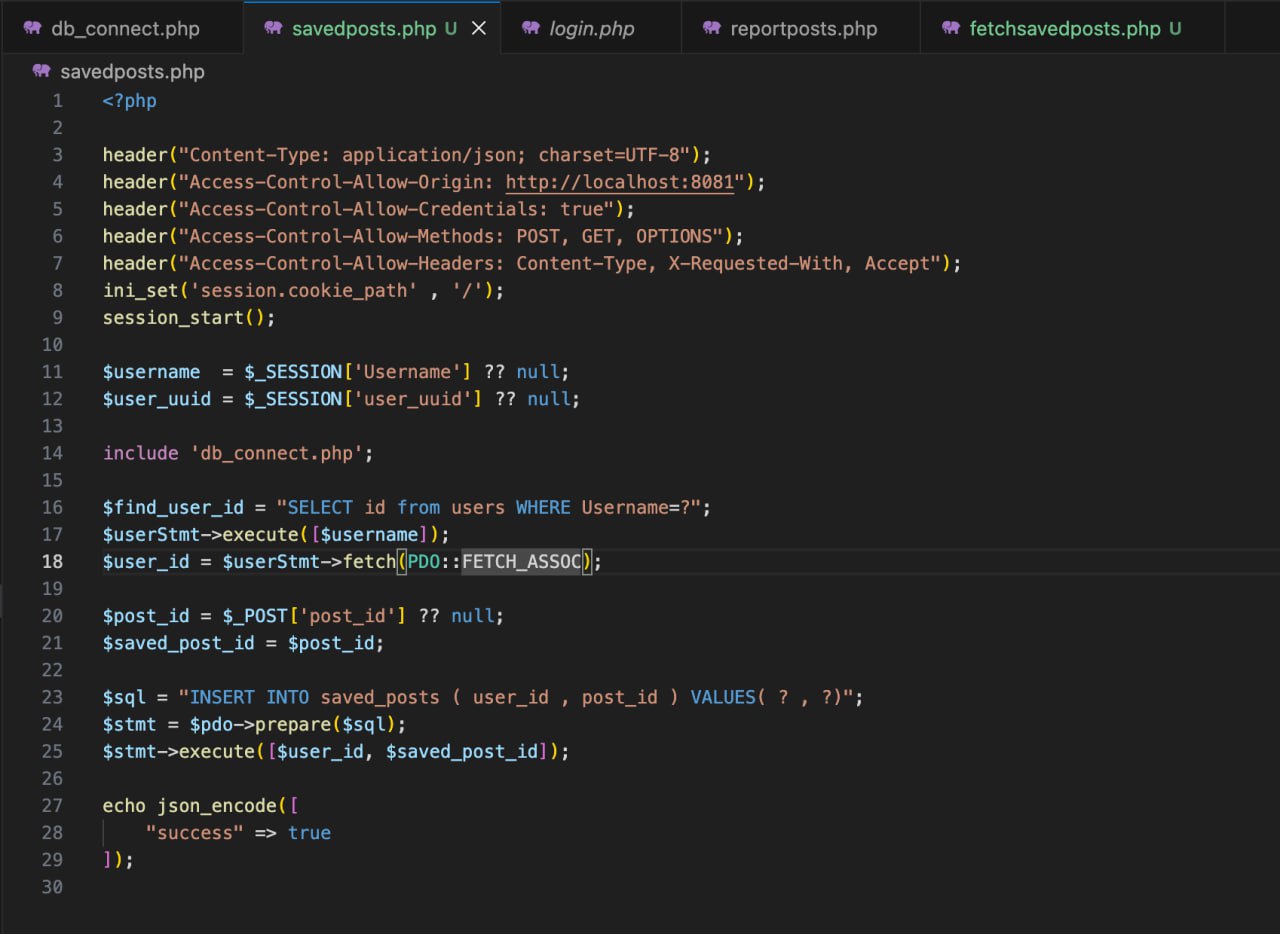Switch to the db_connect.php tab
Image resolution: width=1280 pixels, height=934 pixels.
click(125, 28)
